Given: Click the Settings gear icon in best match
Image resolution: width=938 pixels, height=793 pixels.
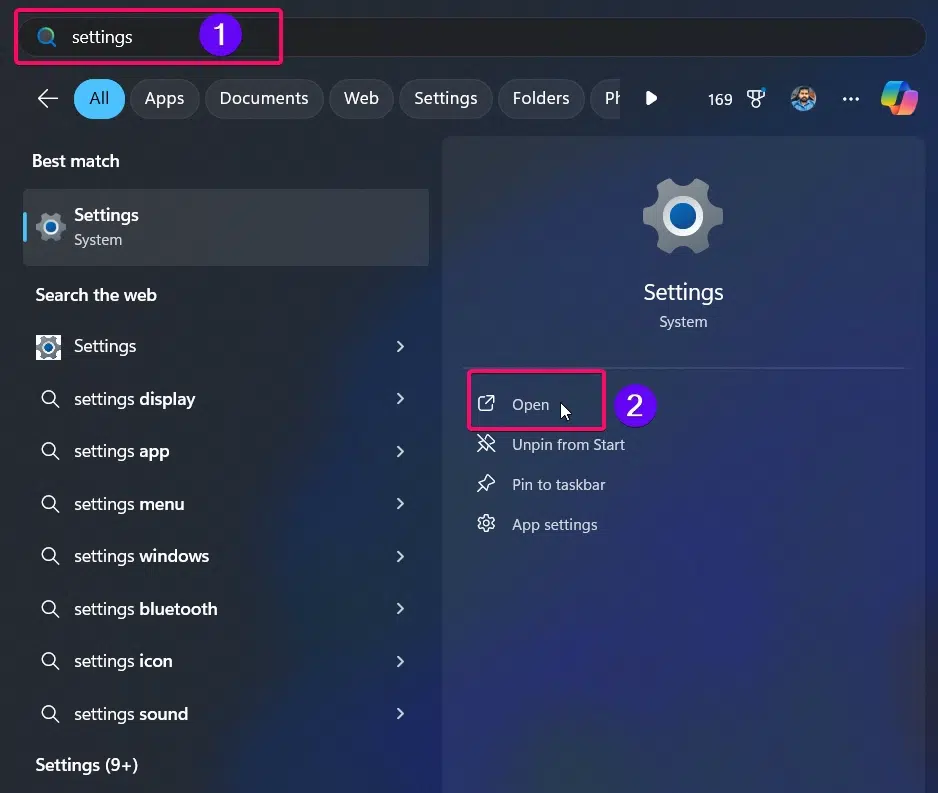Looking at the screenshot, I should click(x=51, y=227).
